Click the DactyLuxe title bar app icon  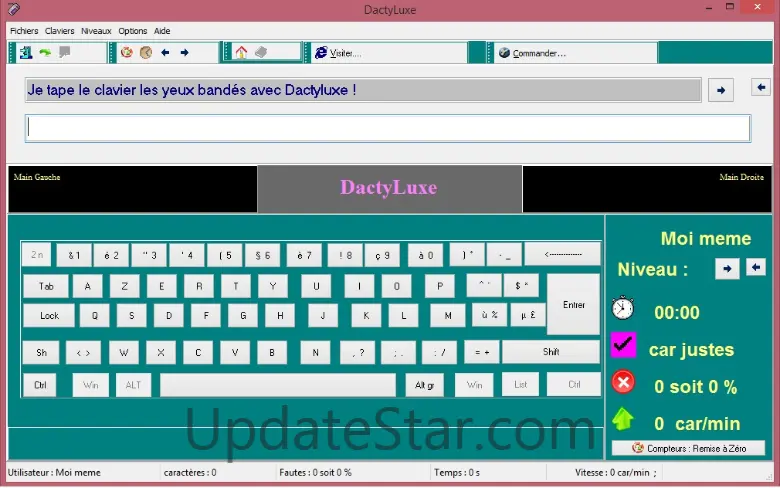[x=13, y=8]
